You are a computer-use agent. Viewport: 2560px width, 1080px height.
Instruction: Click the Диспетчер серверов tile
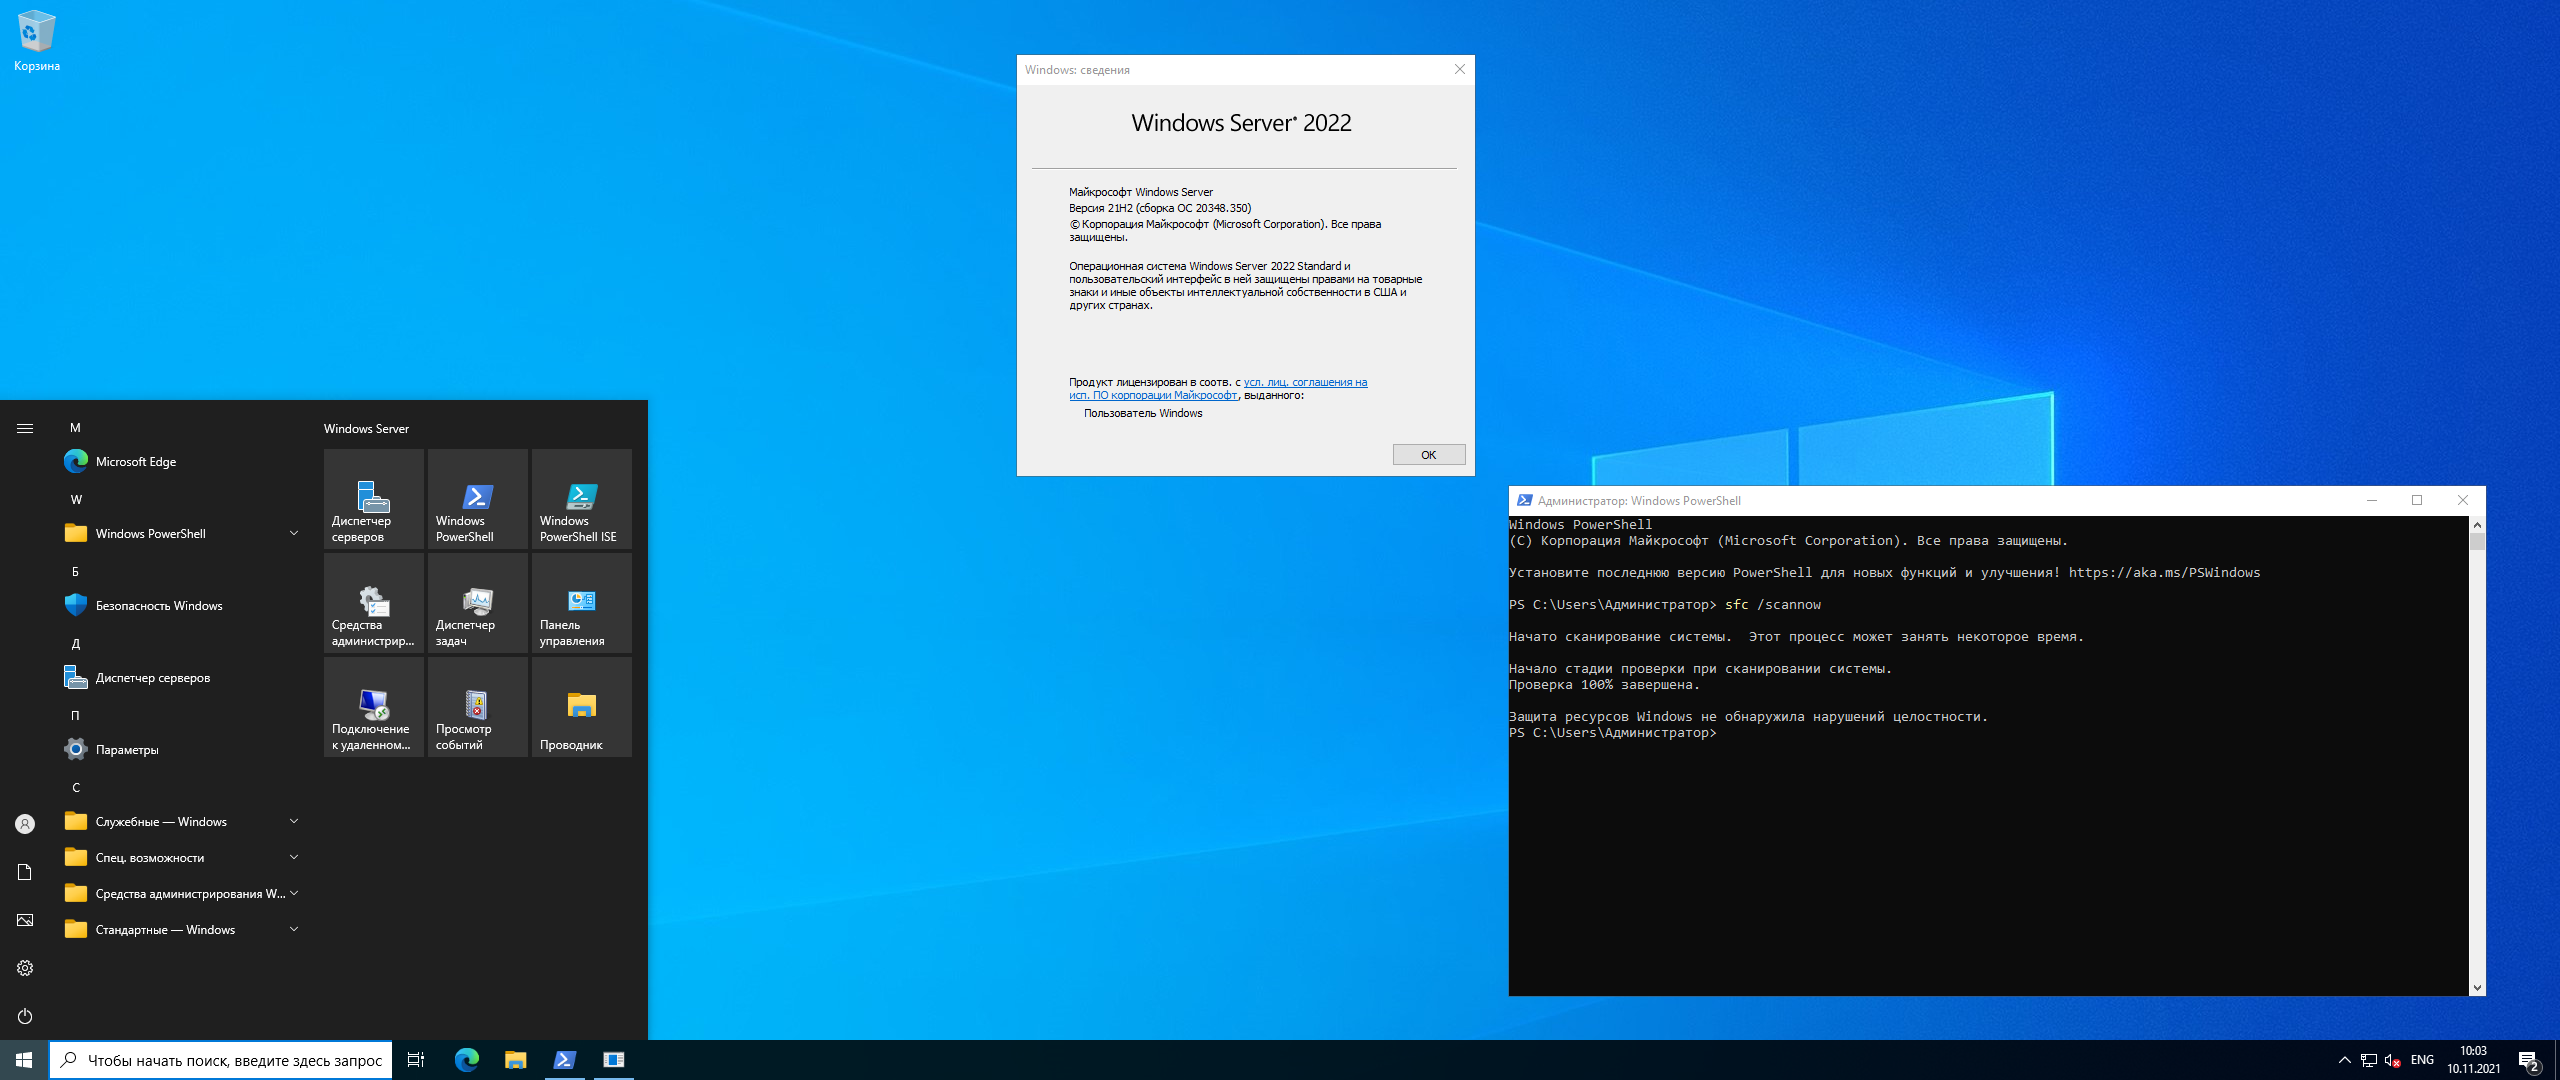point(374,499)
